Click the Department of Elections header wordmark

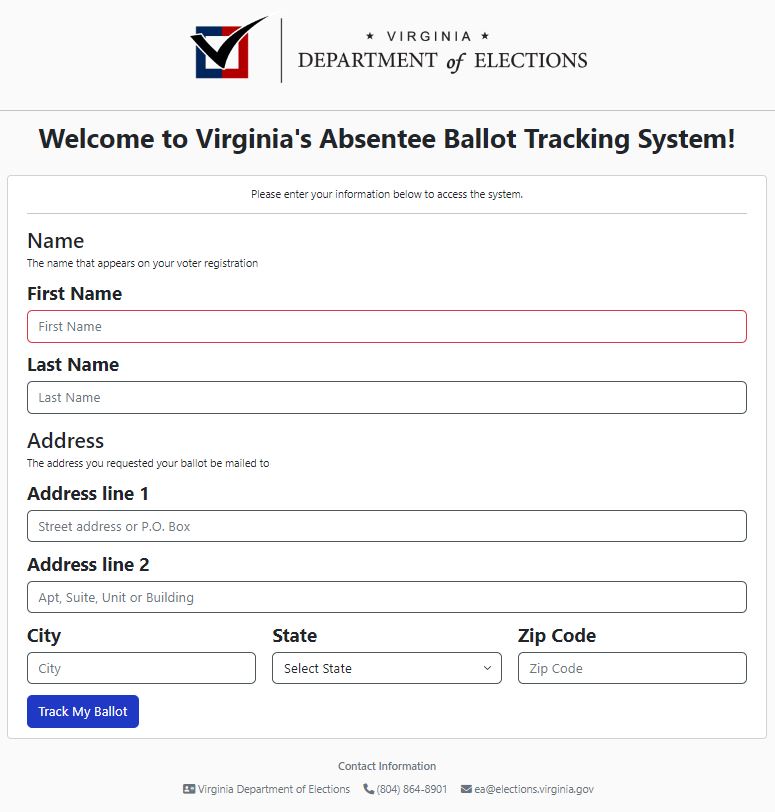pyautogui.click(x=442, y=52)
